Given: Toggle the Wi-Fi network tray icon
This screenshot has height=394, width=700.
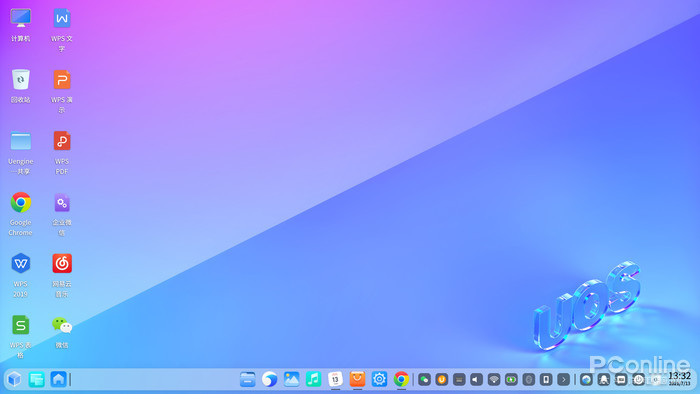Looking at the screenshot, I should (494, 380).
